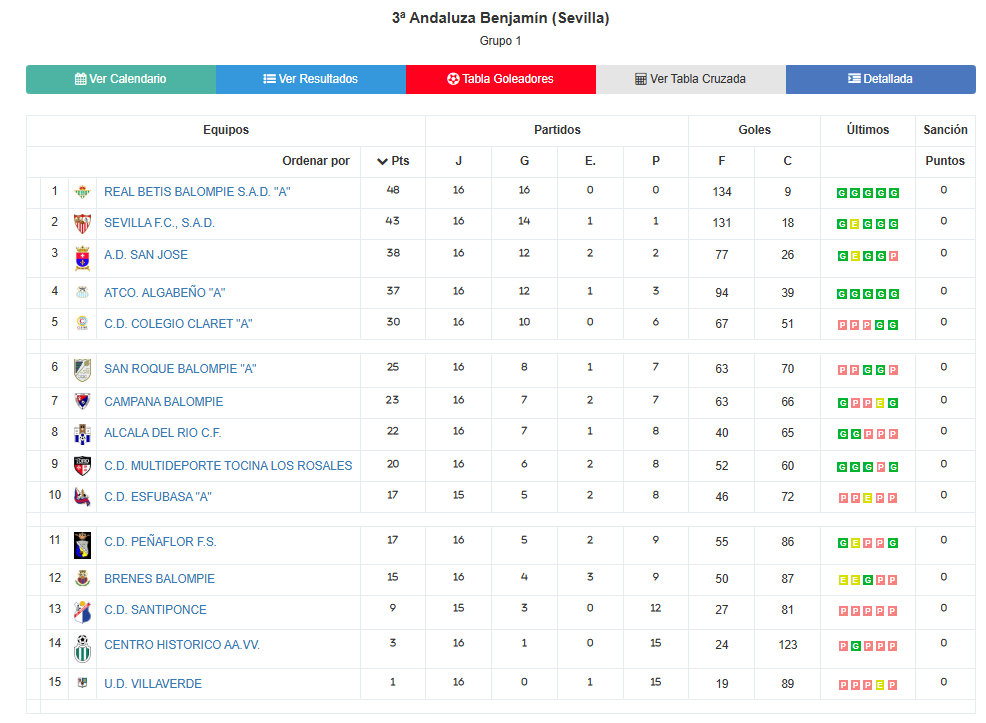Open the Ver Tabla Cruzada tab
This screenshot has height=723, width=986.
pyautogui.click(x=690, y=79)
